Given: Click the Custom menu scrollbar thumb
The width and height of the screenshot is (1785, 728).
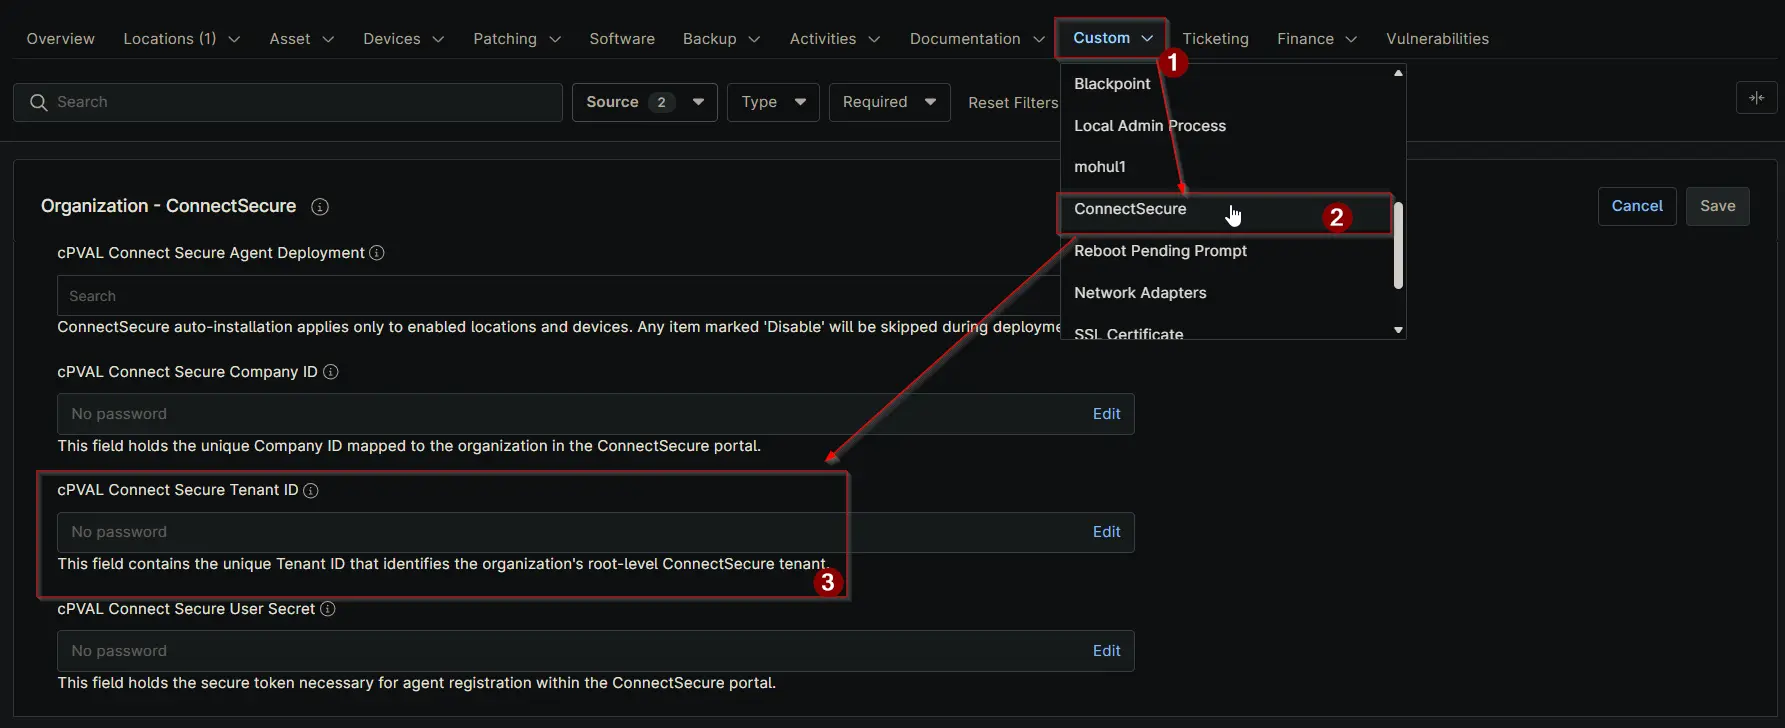Looking at the screenshot, I should coord(1398,245).
